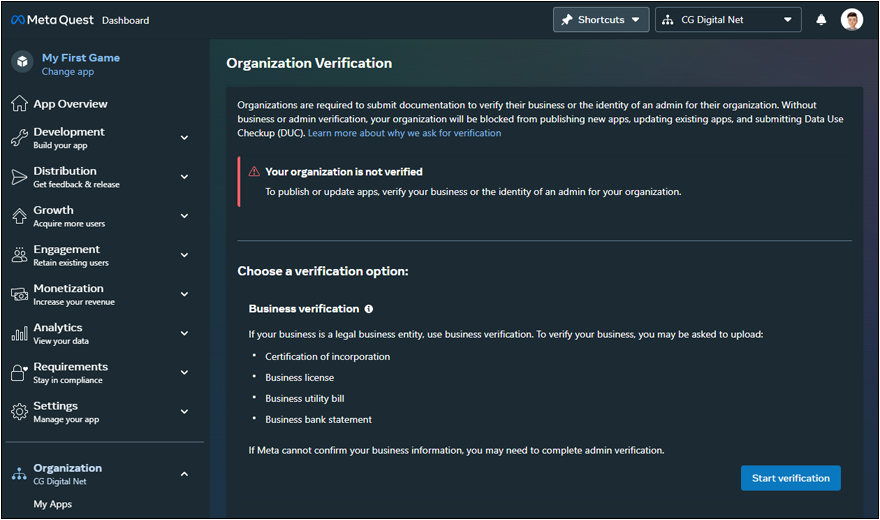Click 'Certification of incorporation' list item
This screenshot has height=520, width=880.
point(327,357)
